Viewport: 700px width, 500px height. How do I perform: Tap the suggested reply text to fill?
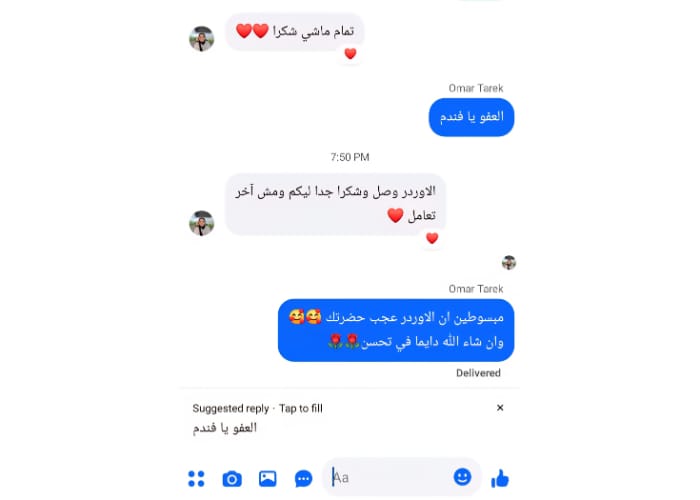point(225,428)
